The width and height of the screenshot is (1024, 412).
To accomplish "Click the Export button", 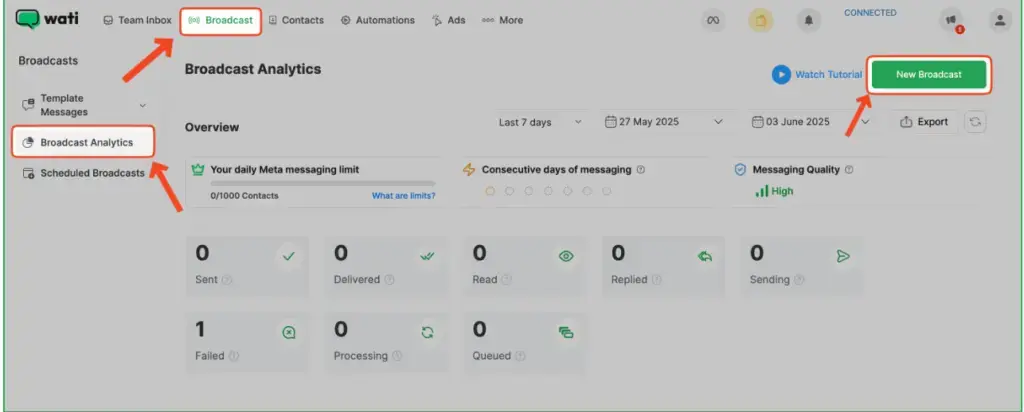I will pos(924,122).
